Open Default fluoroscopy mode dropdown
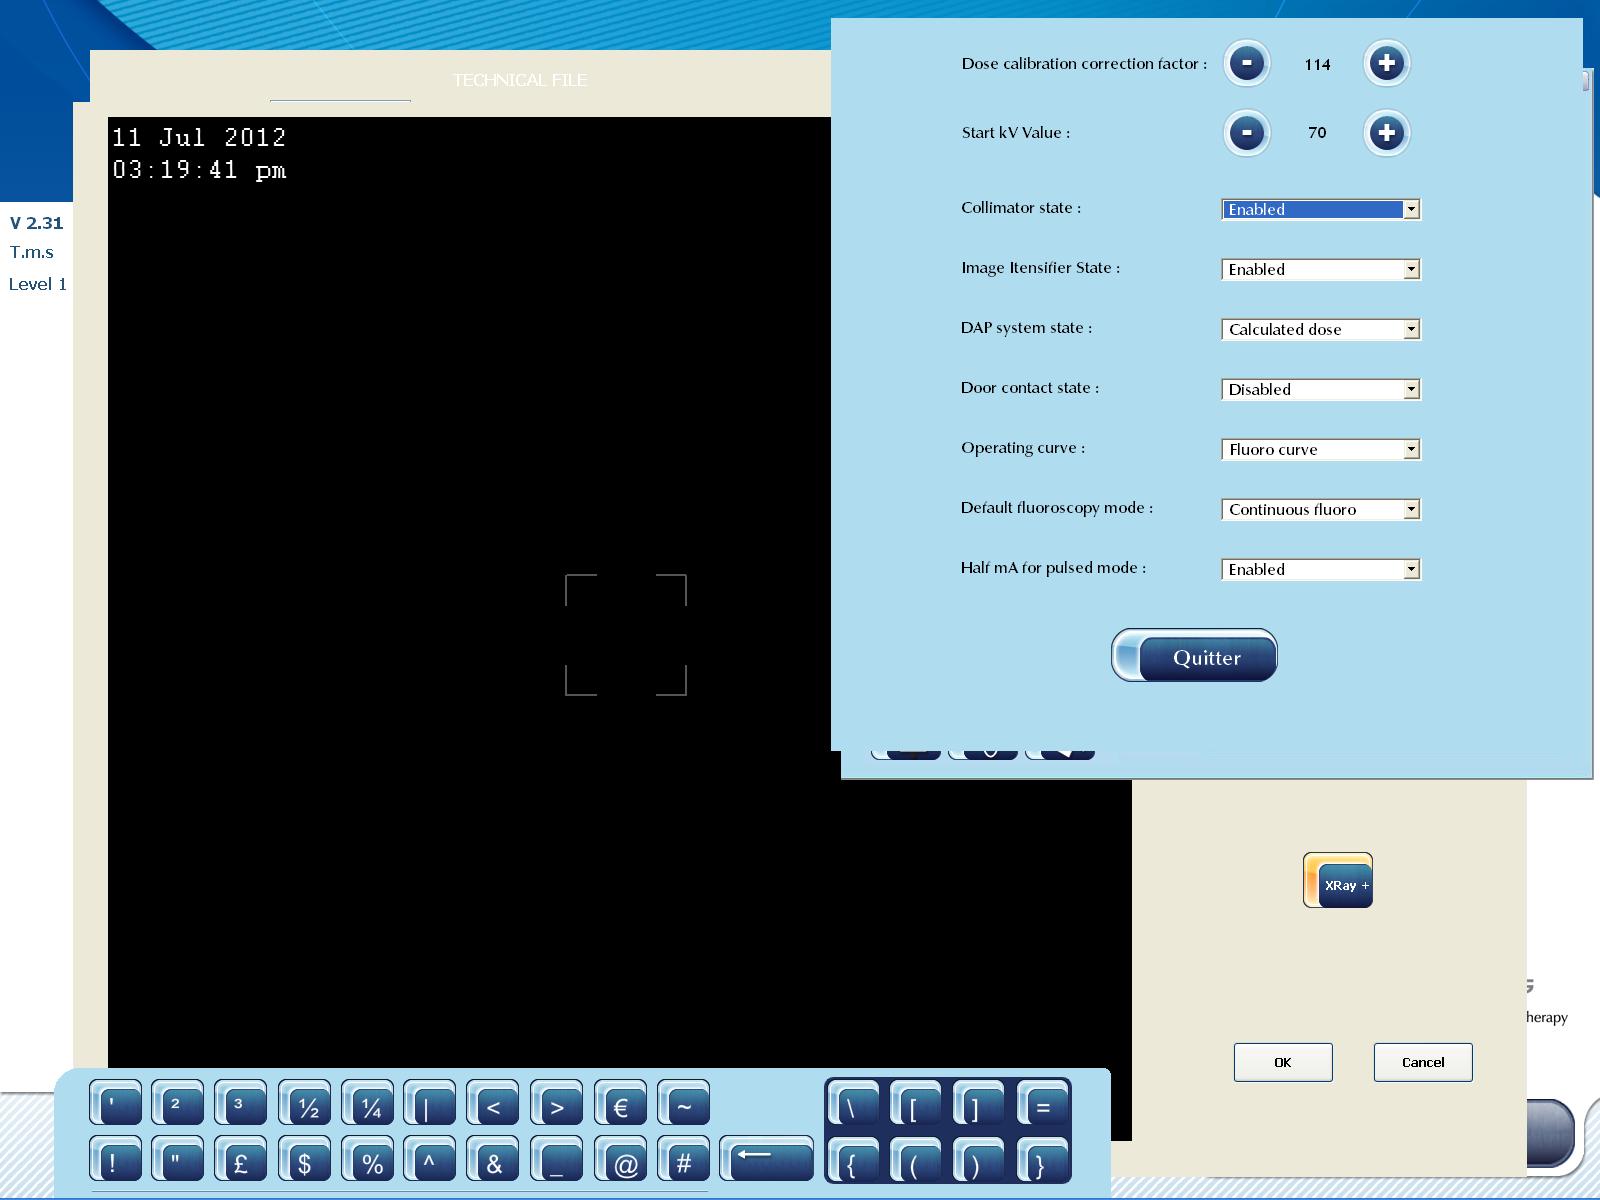The height and width of the screenshot is (1200, 1600). [x=1321, y=509]
